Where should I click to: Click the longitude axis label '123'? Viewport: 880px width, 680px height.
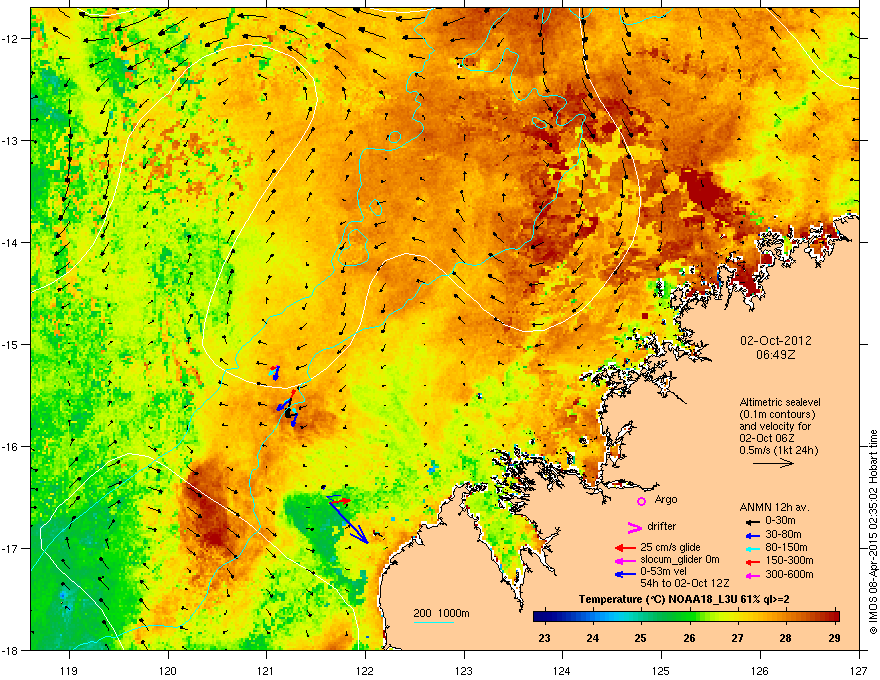(464, 670)
